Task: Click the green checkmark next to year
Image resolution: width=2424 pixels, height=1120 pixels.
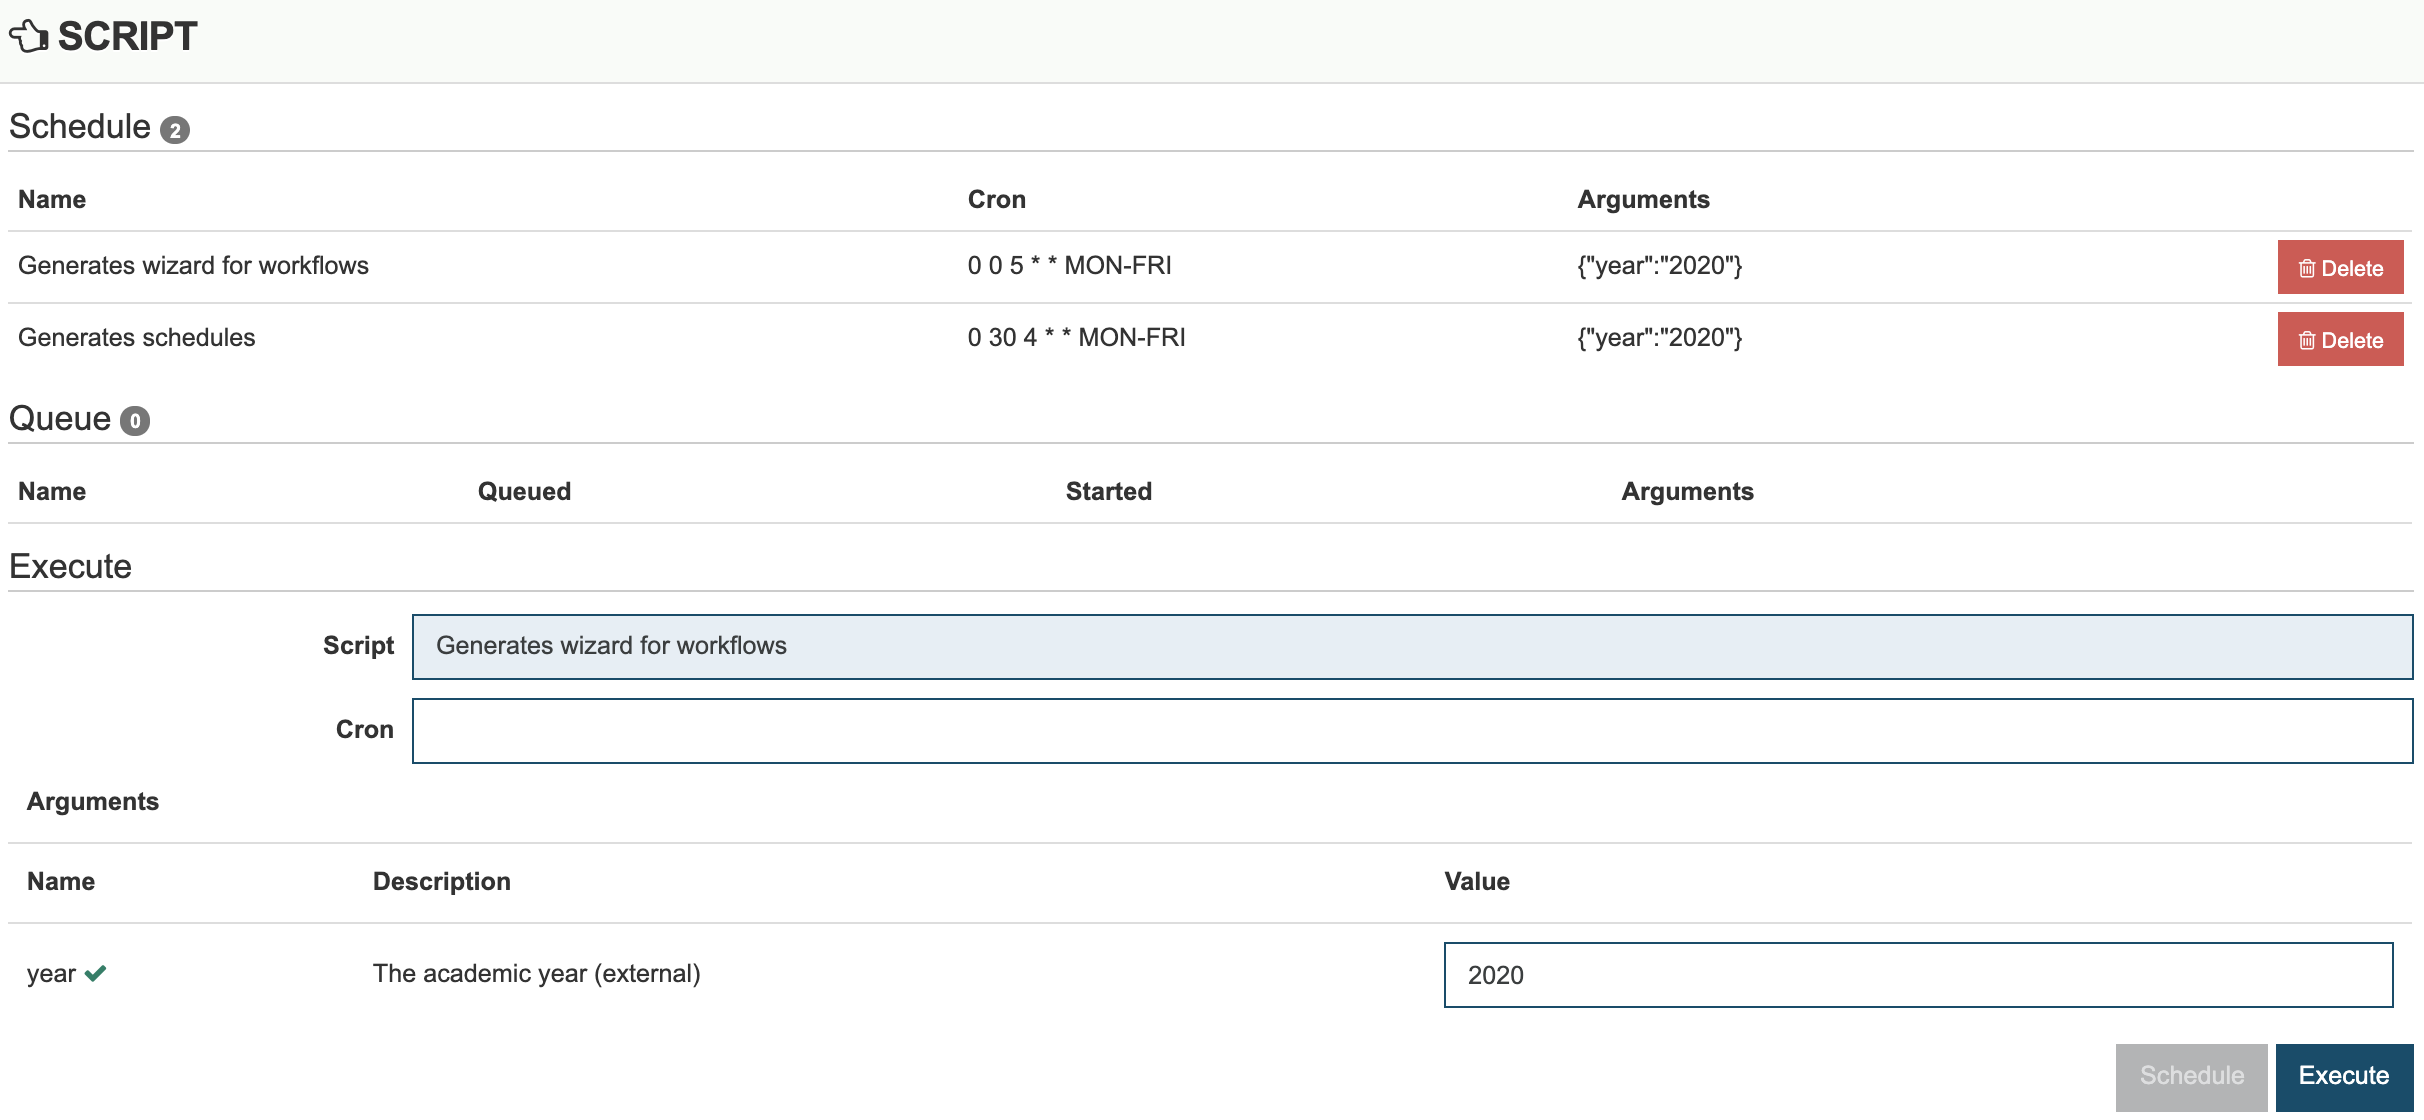Action: (96, 973)
